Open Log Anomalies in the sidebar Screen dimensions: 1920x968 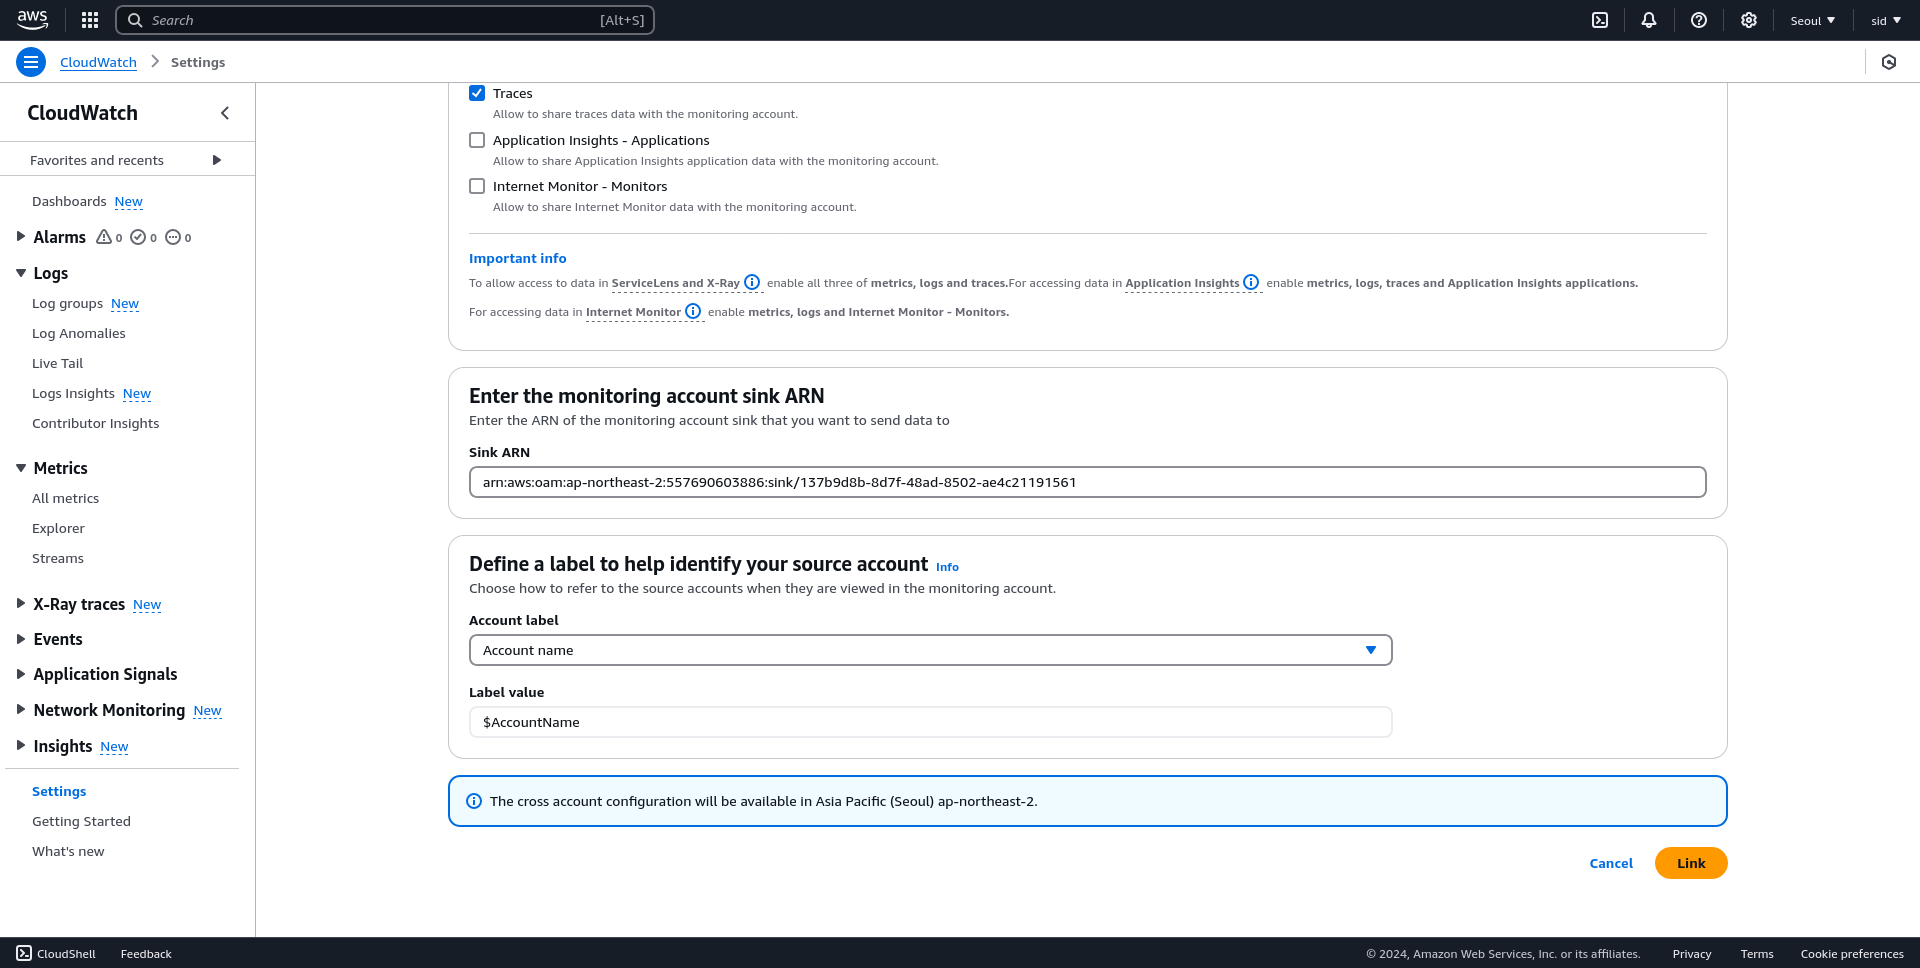click(79, 333)
